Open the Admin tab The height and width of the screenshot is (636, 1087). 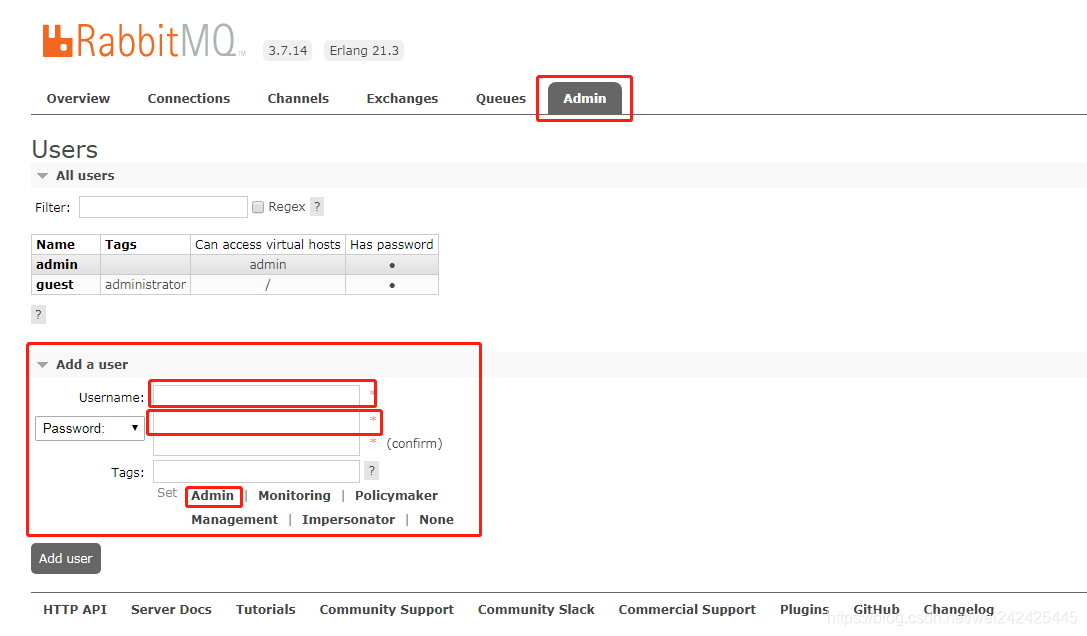[x=584, y=98]
